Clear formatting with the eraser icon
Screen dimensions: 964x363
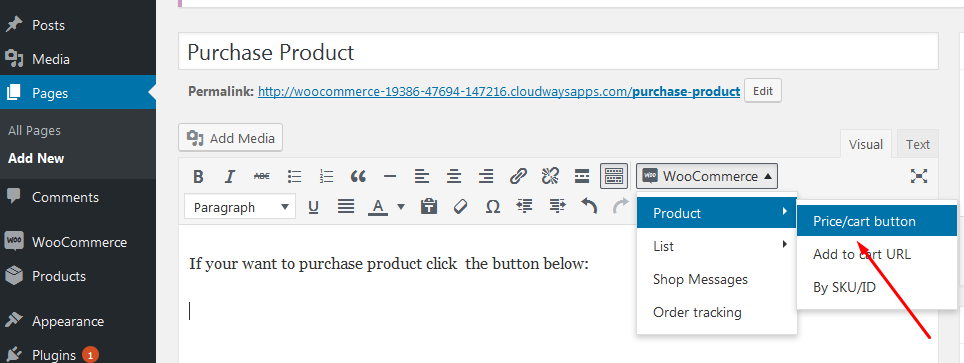click(x=460, y=207)
